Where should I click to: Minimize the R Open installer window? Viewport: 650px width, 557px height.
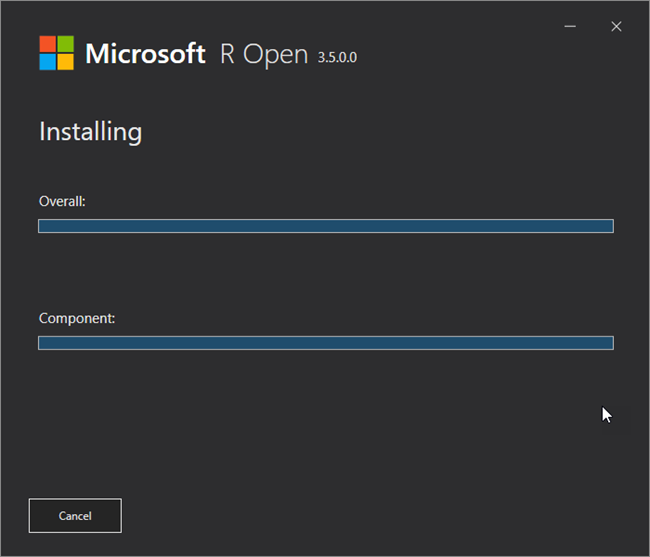click(569, 26)
